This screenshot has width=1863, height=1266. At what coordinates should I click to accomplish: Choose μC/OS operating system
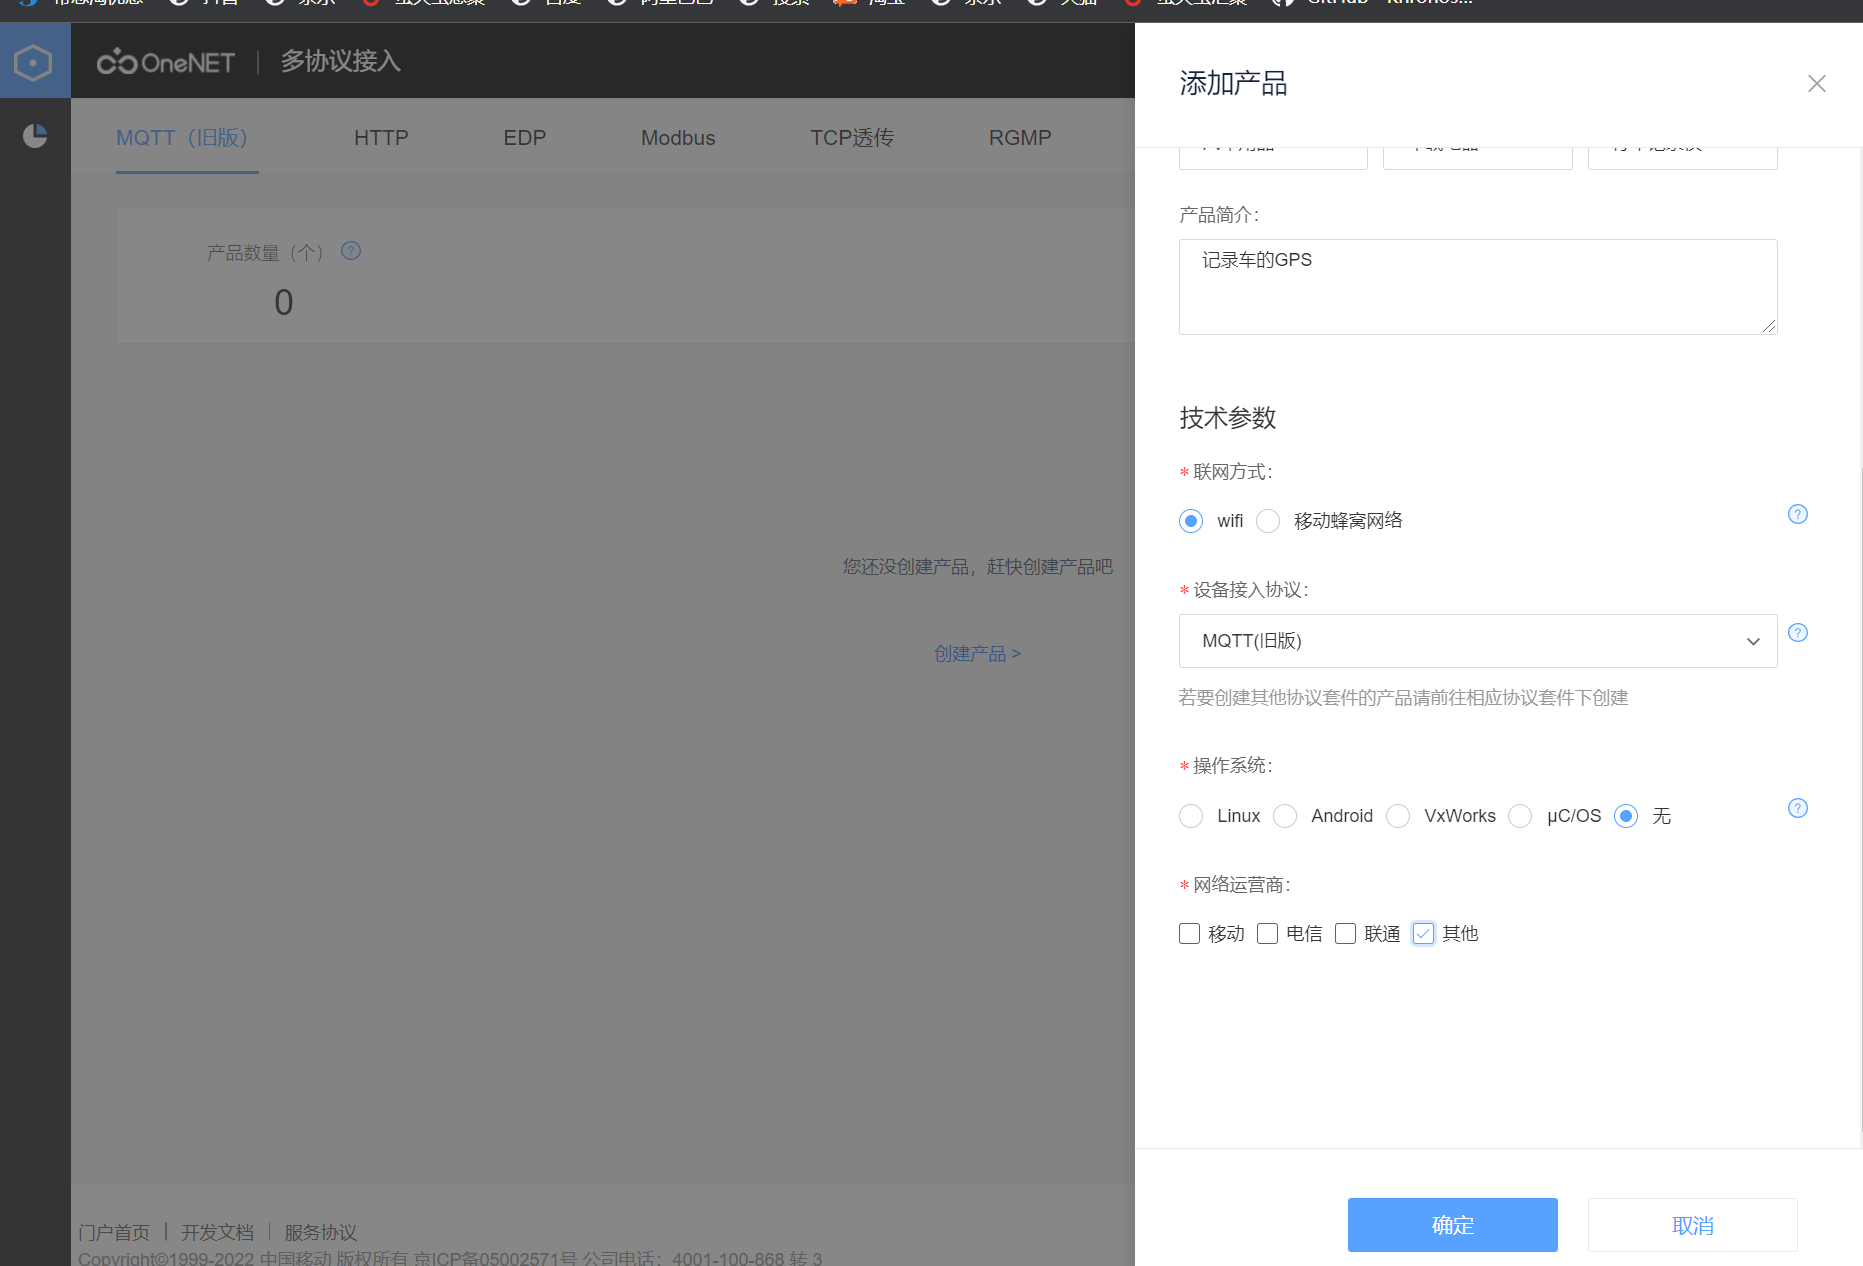click(x=1520, y=816)
